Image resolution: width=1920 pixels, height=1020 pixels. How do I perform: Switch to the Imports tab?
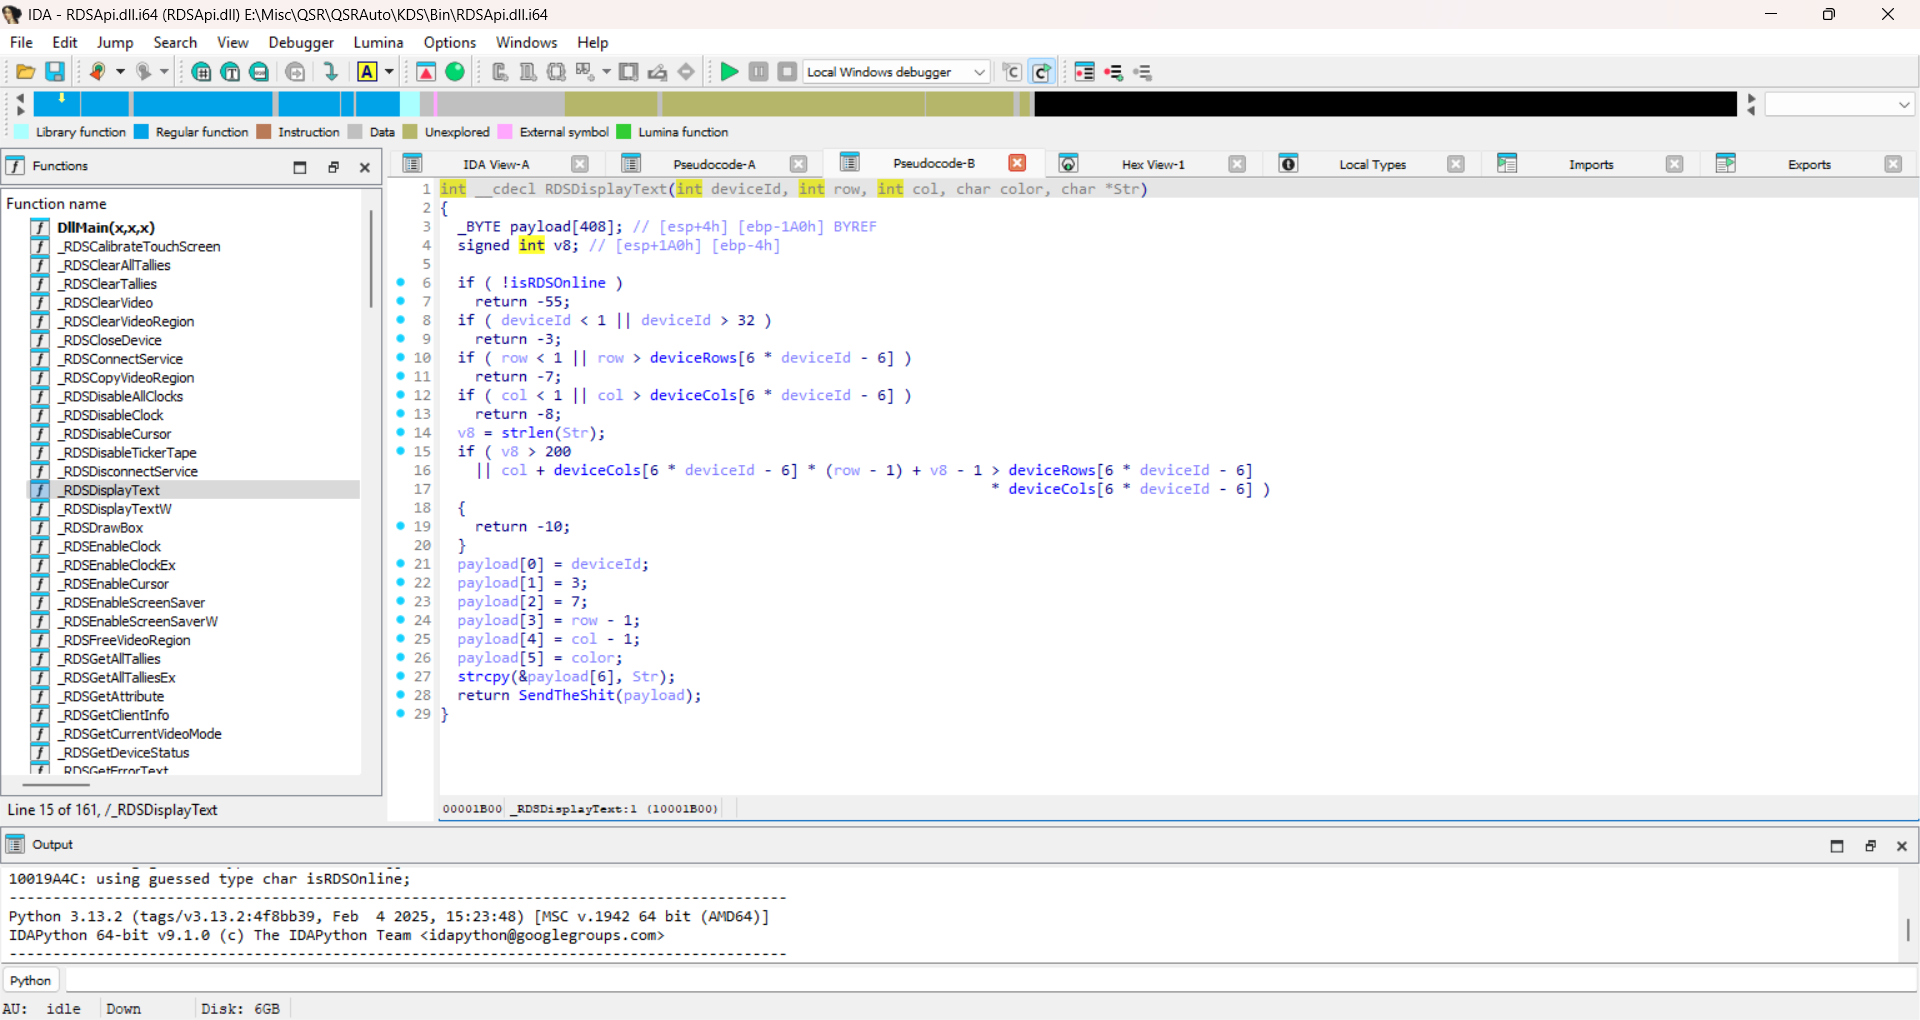(1591, 164)
